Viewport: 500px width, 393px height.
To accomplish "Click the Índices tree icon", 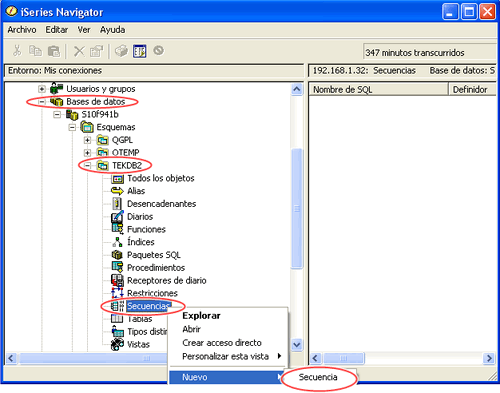I will pos(117,242).
